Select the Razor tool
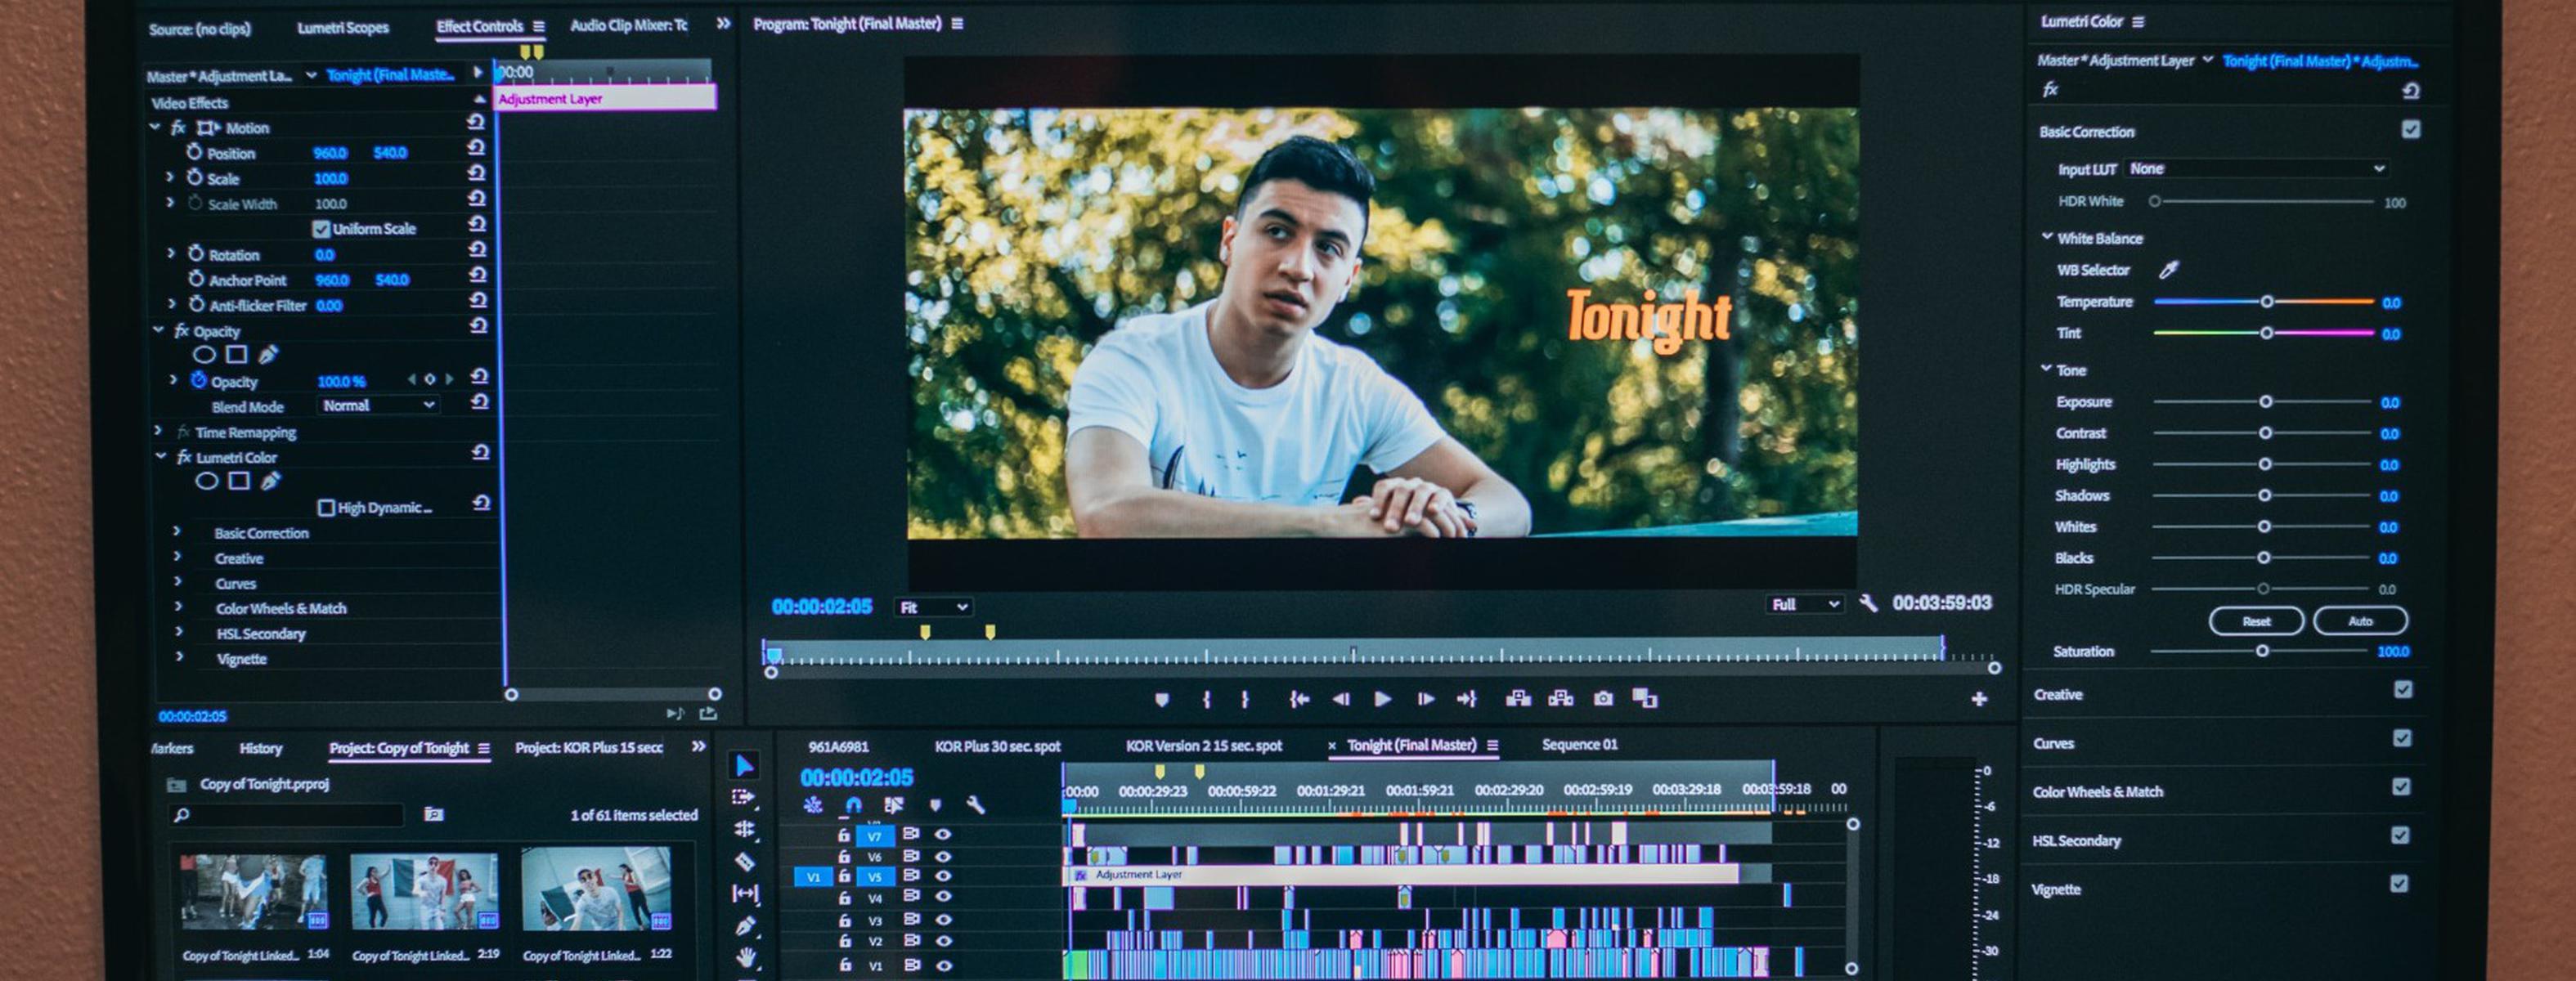Screen dimensions: 2576x981 745,861
